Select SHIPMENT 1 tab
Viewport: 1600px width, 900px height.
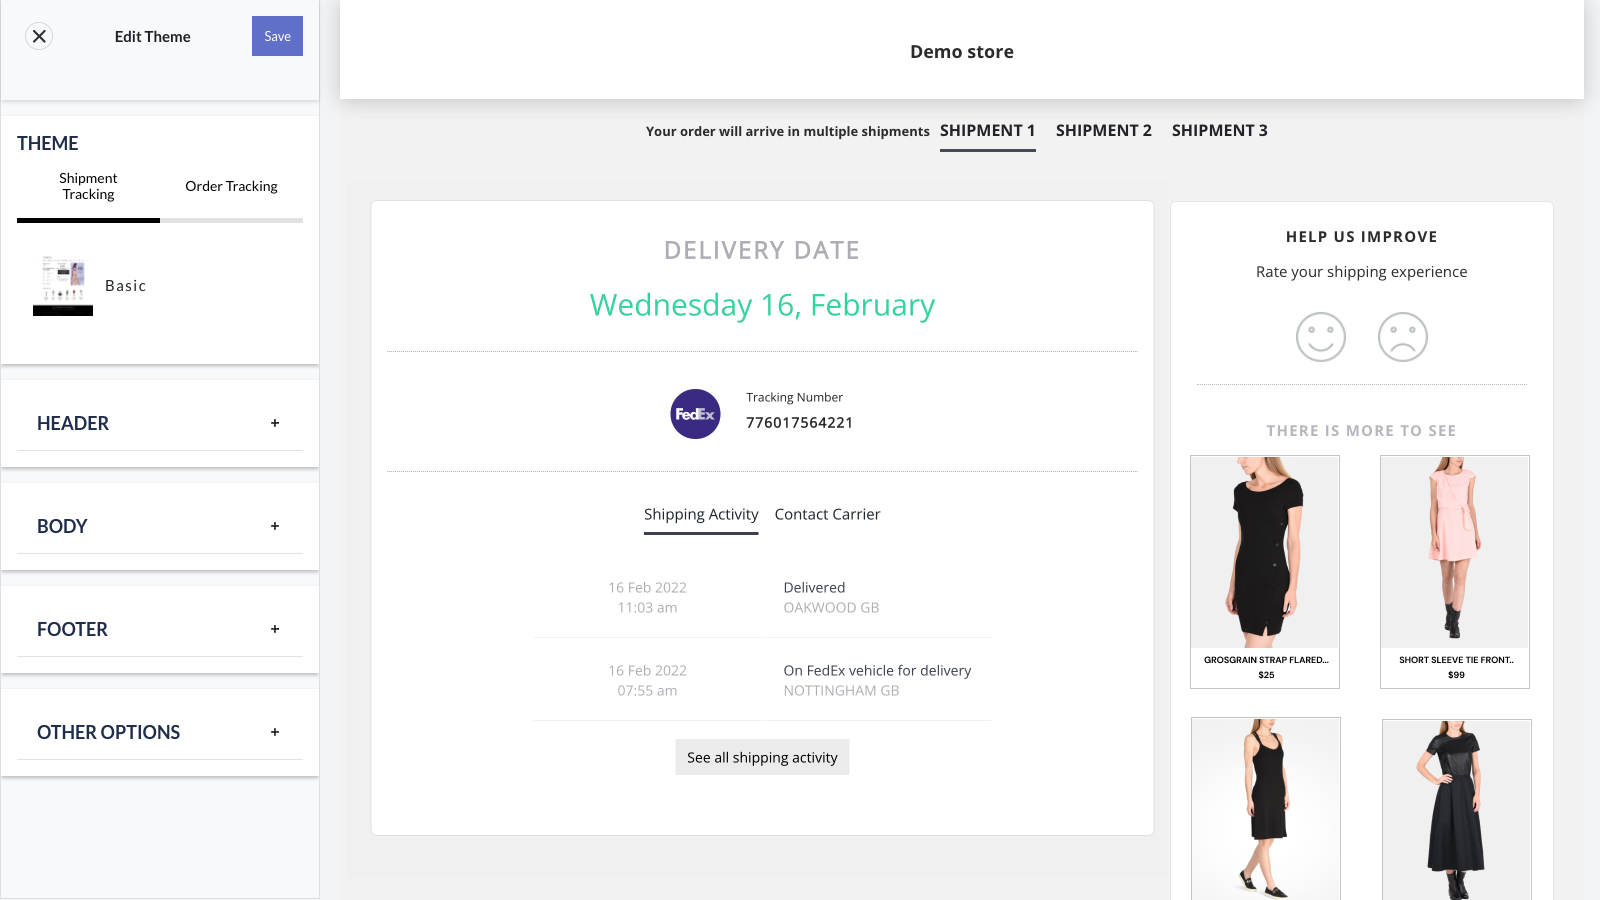[988, 131]
